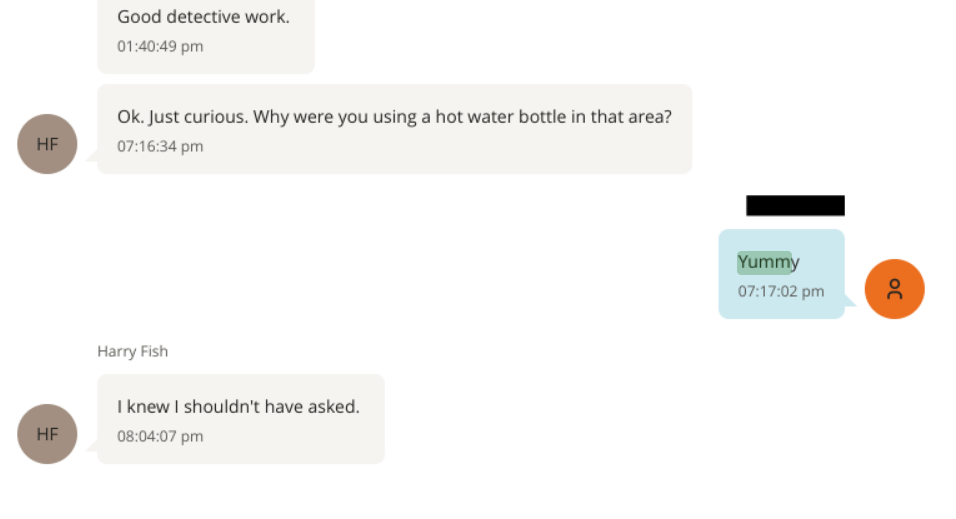Click HF avatar beside the hot water bottle question
This screenshot has height=519, width=956.
[47, 144]
